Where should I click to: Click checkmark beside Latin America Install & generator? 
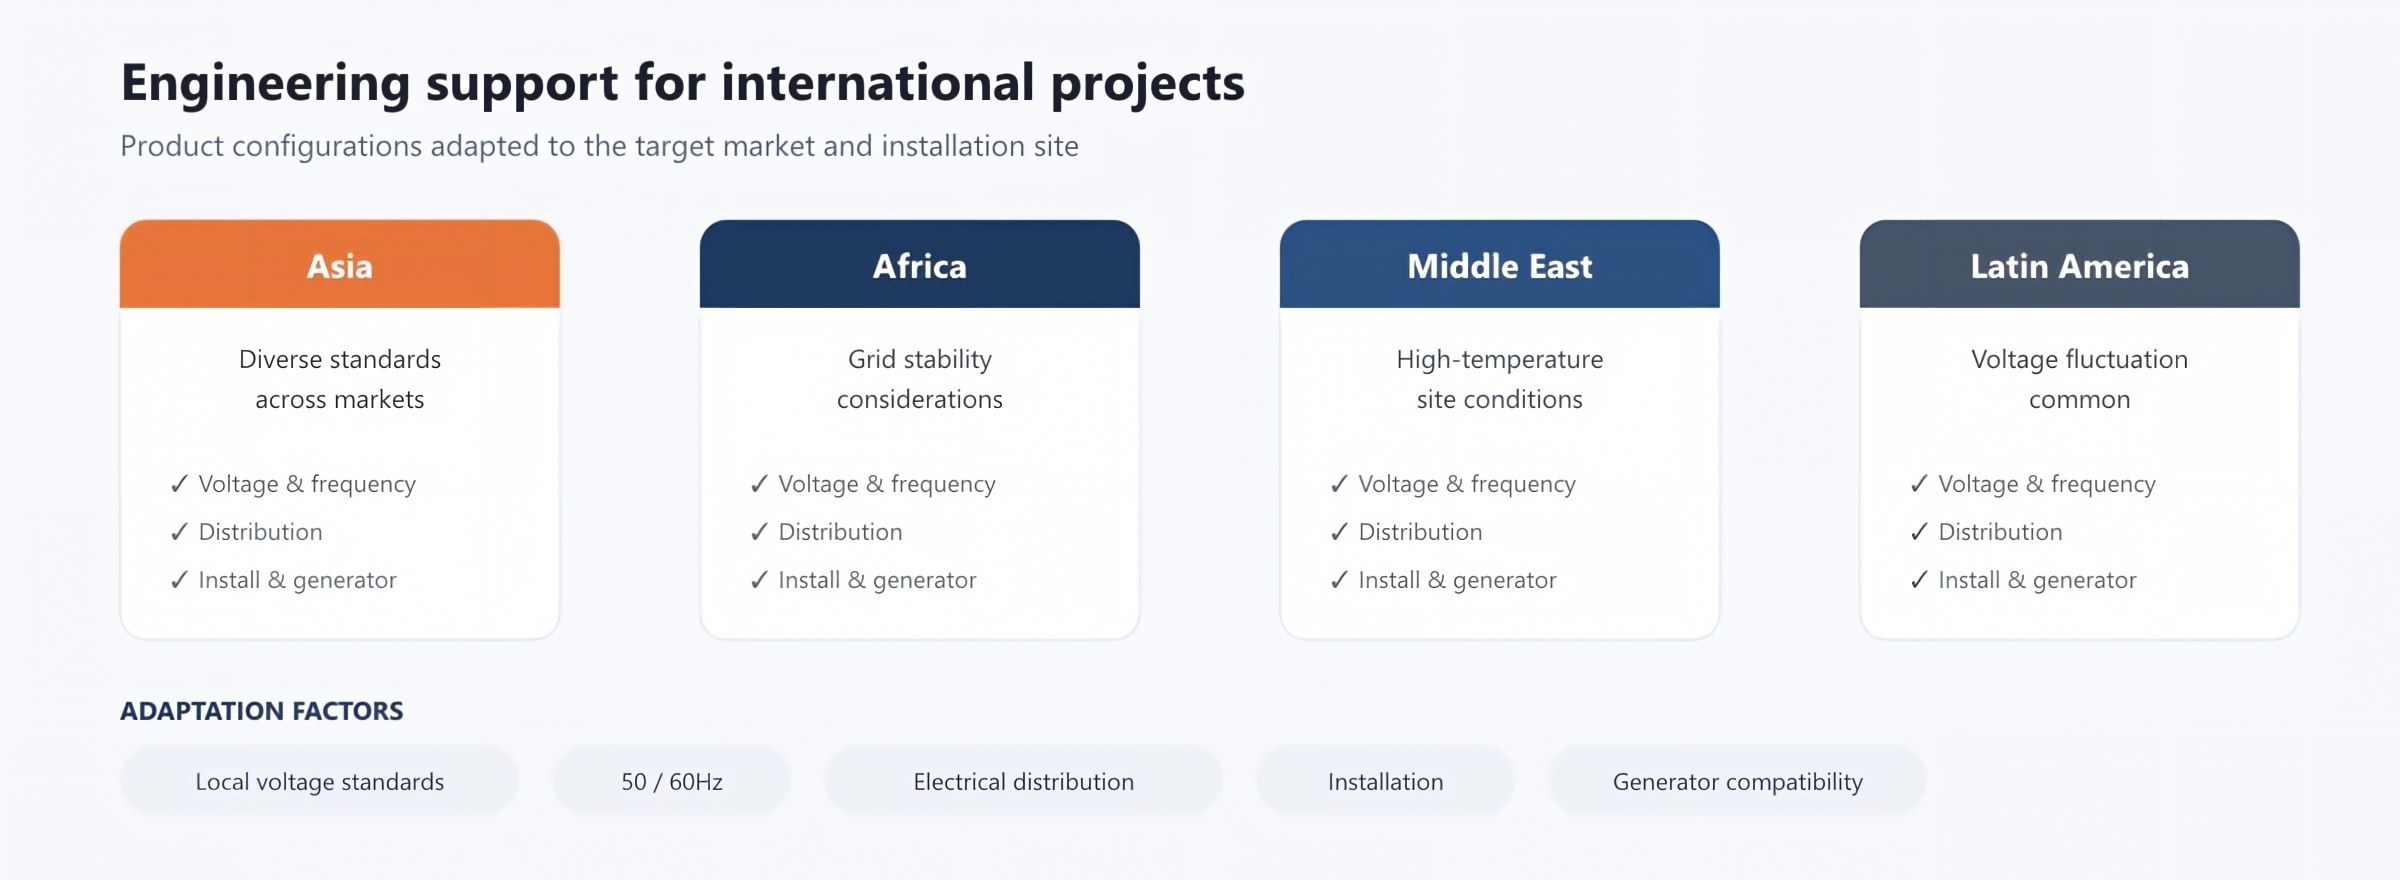click(1919, 580)
